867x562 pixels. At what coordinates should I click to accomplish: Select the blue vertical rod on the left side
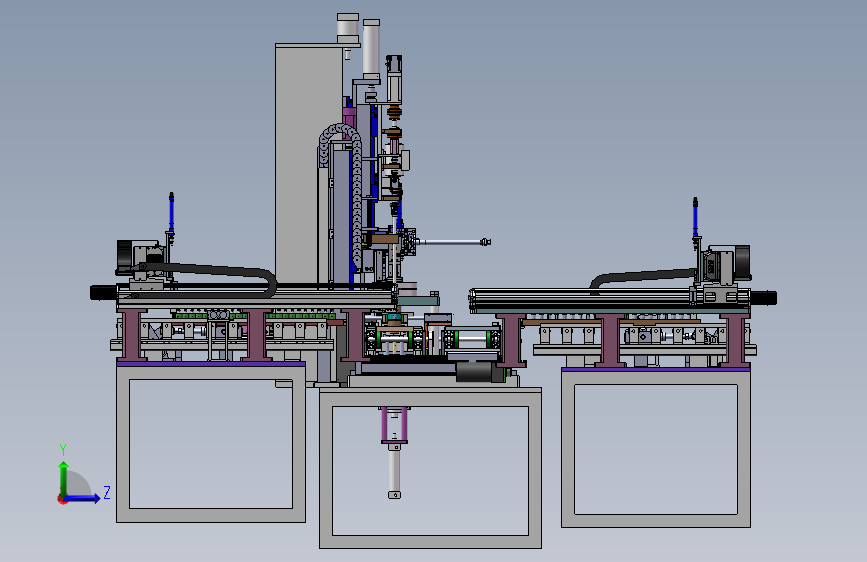(x=171, y=213)
